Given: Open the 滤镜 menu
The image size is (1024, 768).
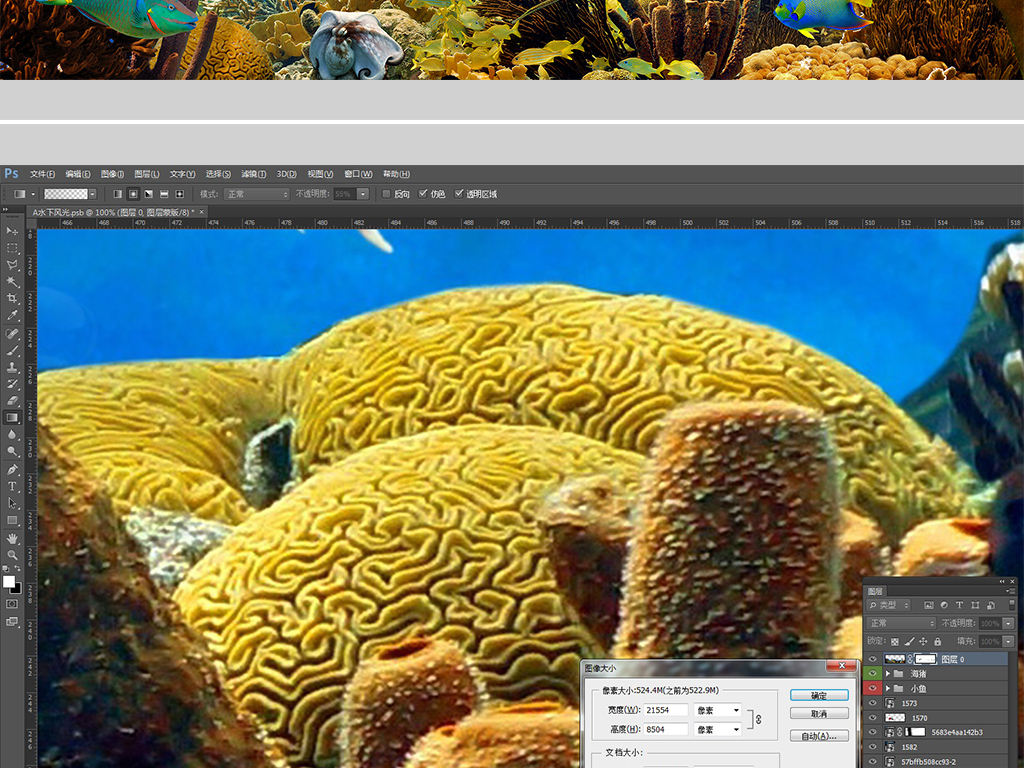Looking at the screenshot, I should [x=254, y=174].
